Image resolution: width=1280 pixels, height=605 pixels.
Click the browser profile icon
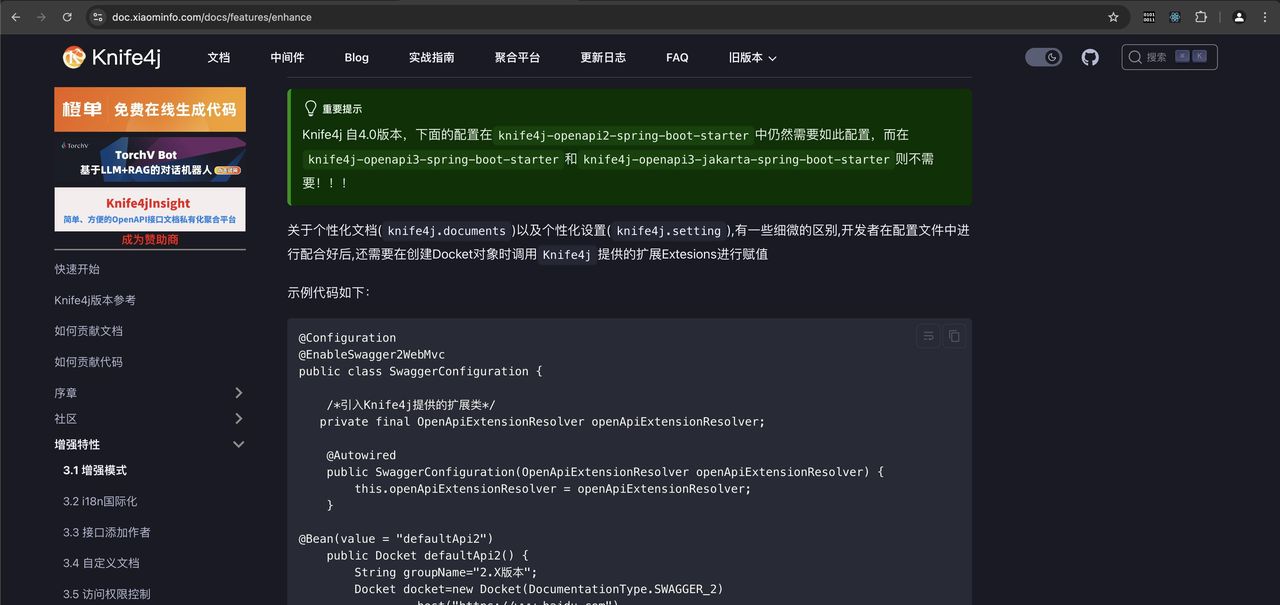(x=1237, y=17)
